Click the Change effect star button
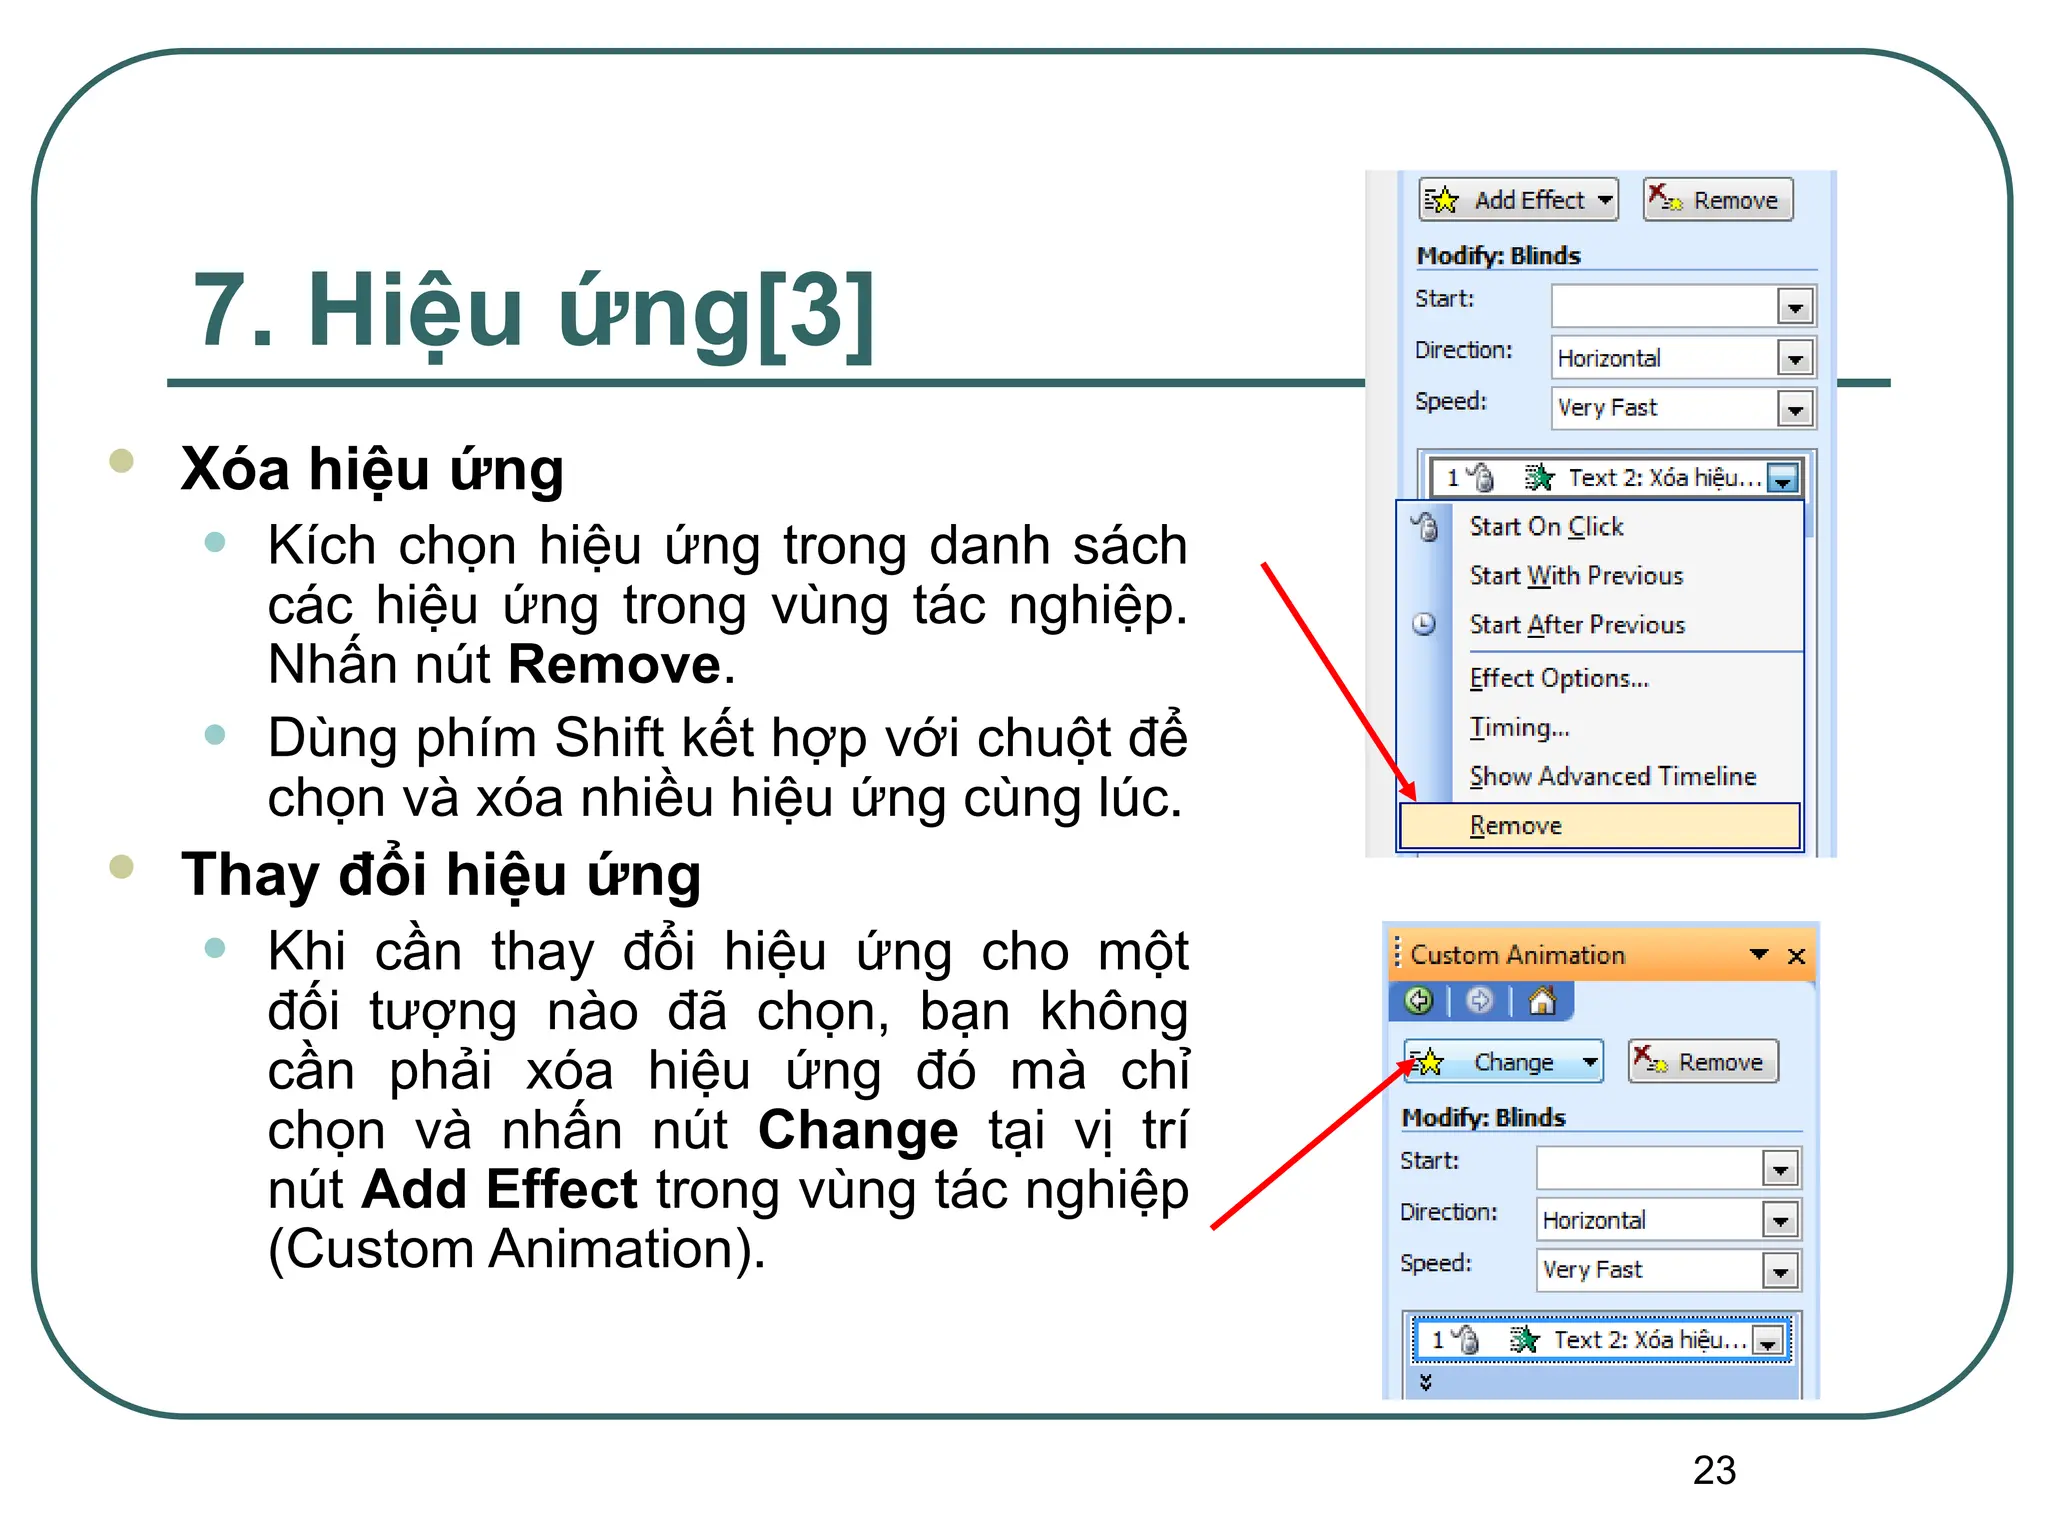This screenshot has height=1536, width=2048. coord(1430,1062)
